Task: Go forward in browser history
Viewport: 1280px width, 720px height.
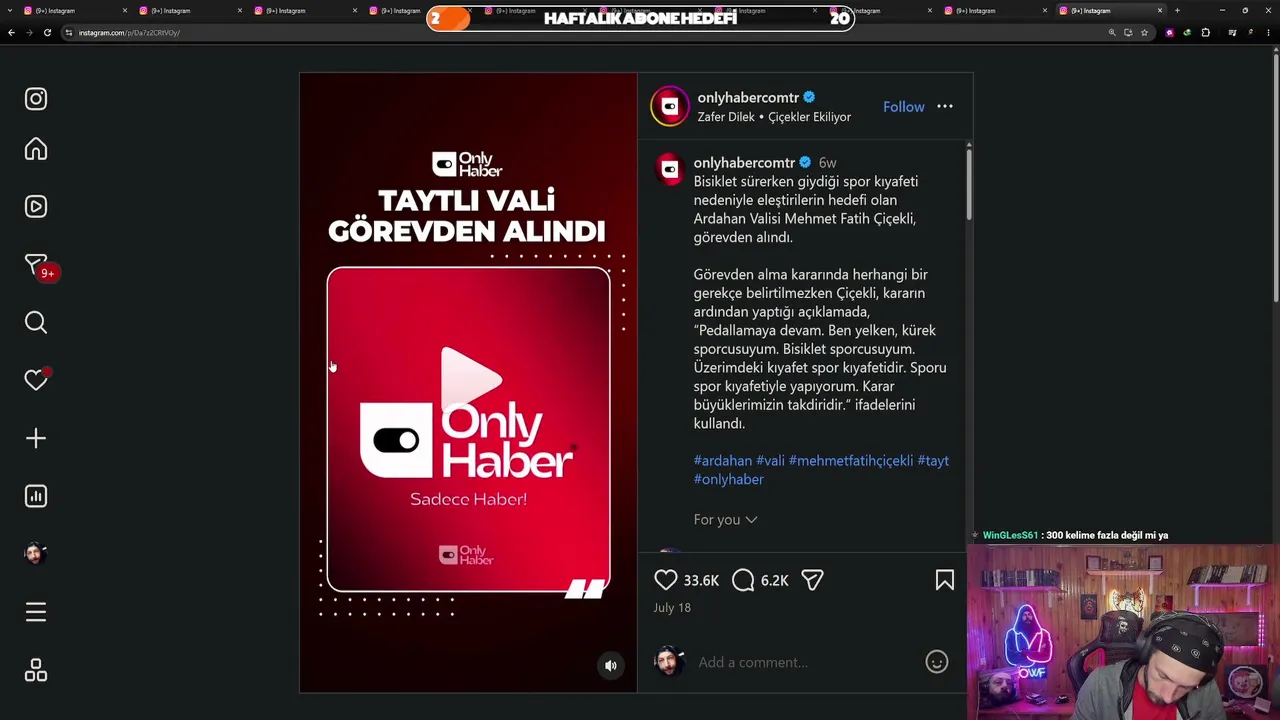Action: [x=29, y=33]
